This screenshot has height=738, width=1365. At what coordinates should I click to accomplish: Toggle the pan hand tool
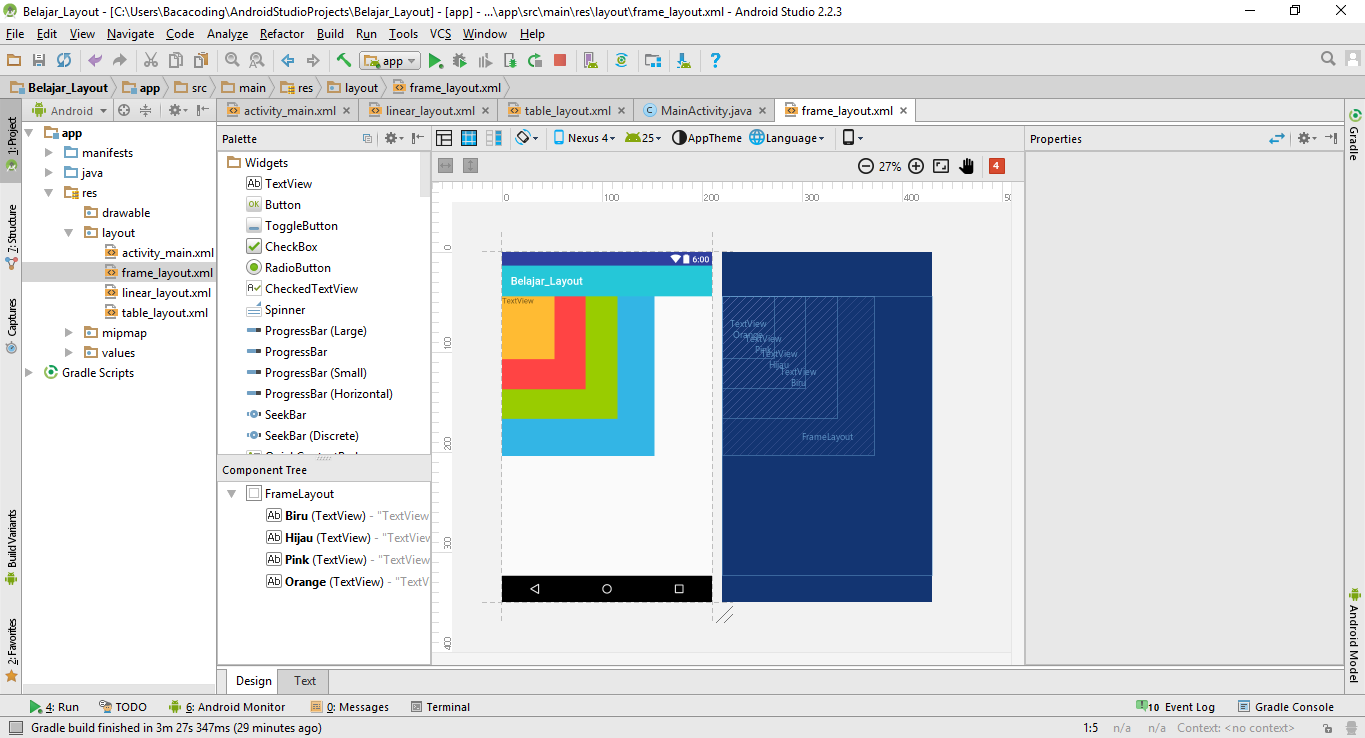[x=966, y=166]
